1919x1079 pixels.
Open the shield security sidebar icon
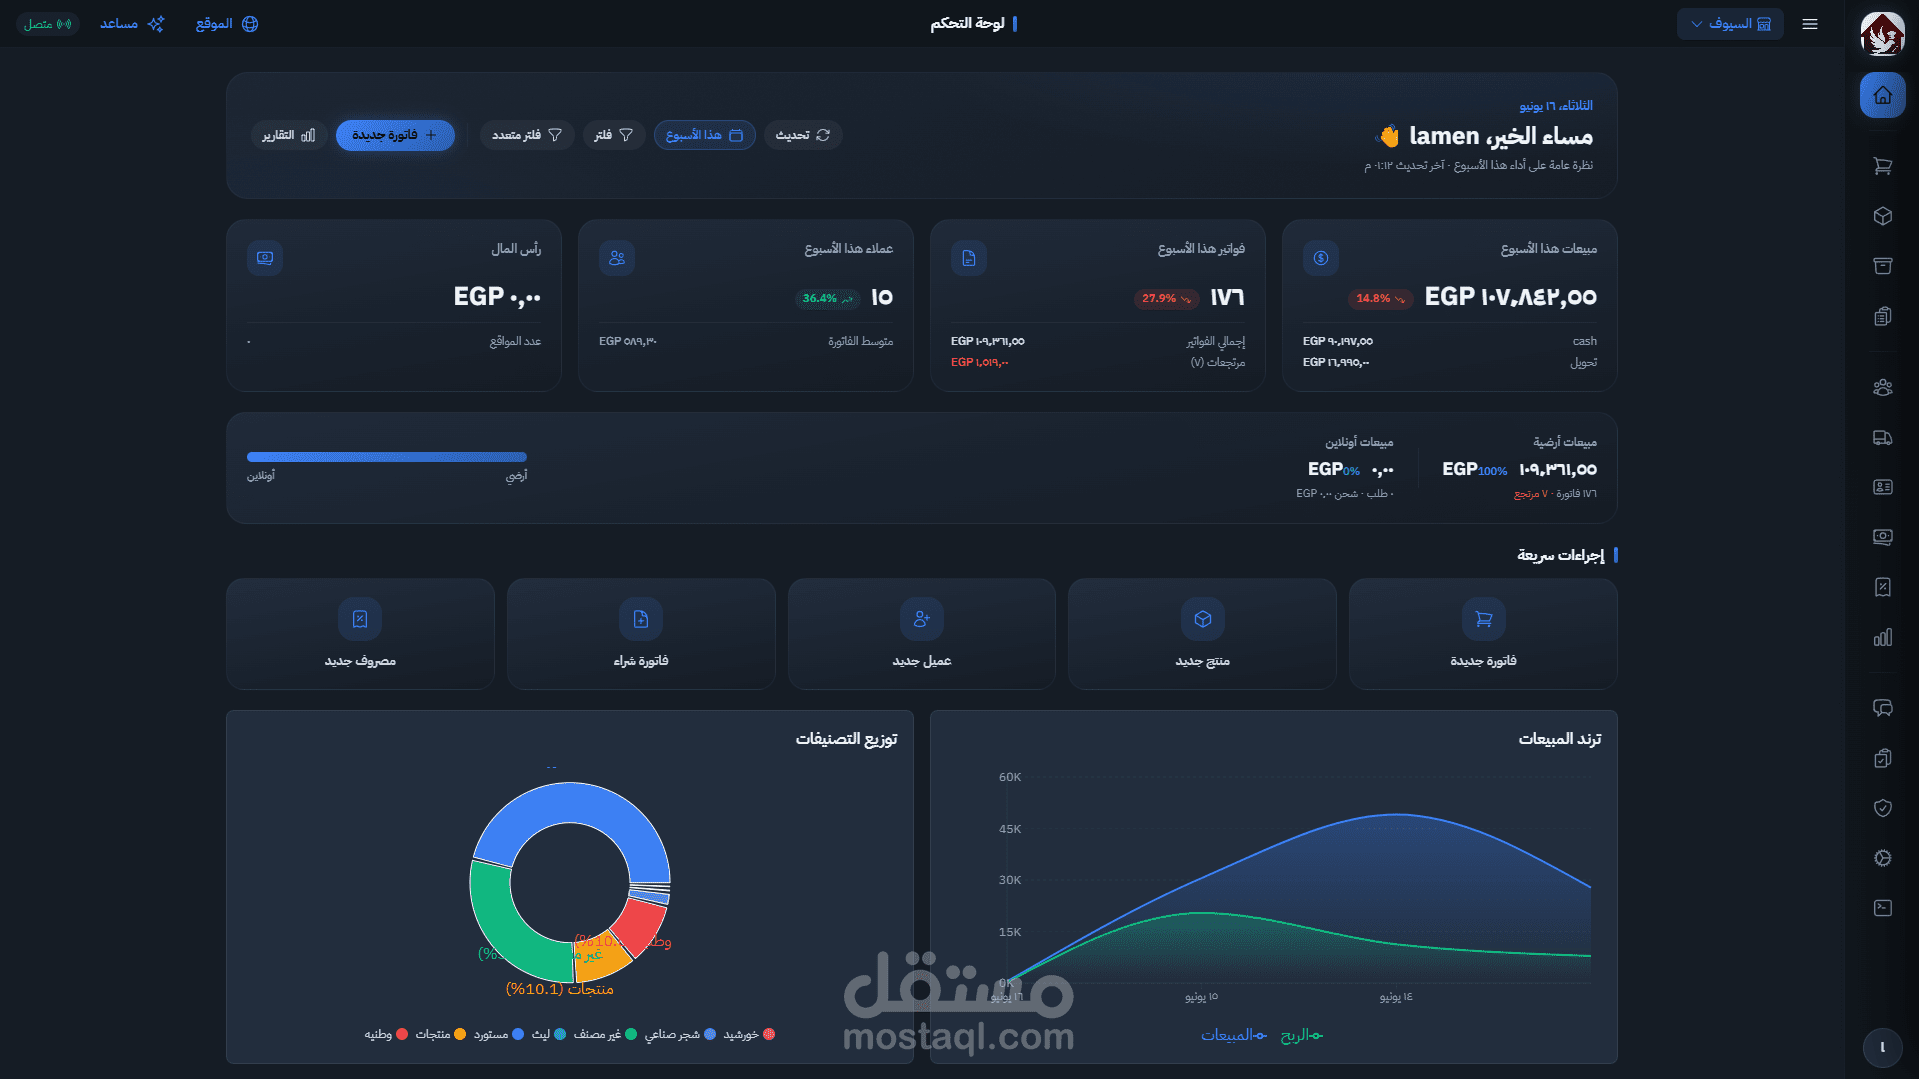(1882, 808)
